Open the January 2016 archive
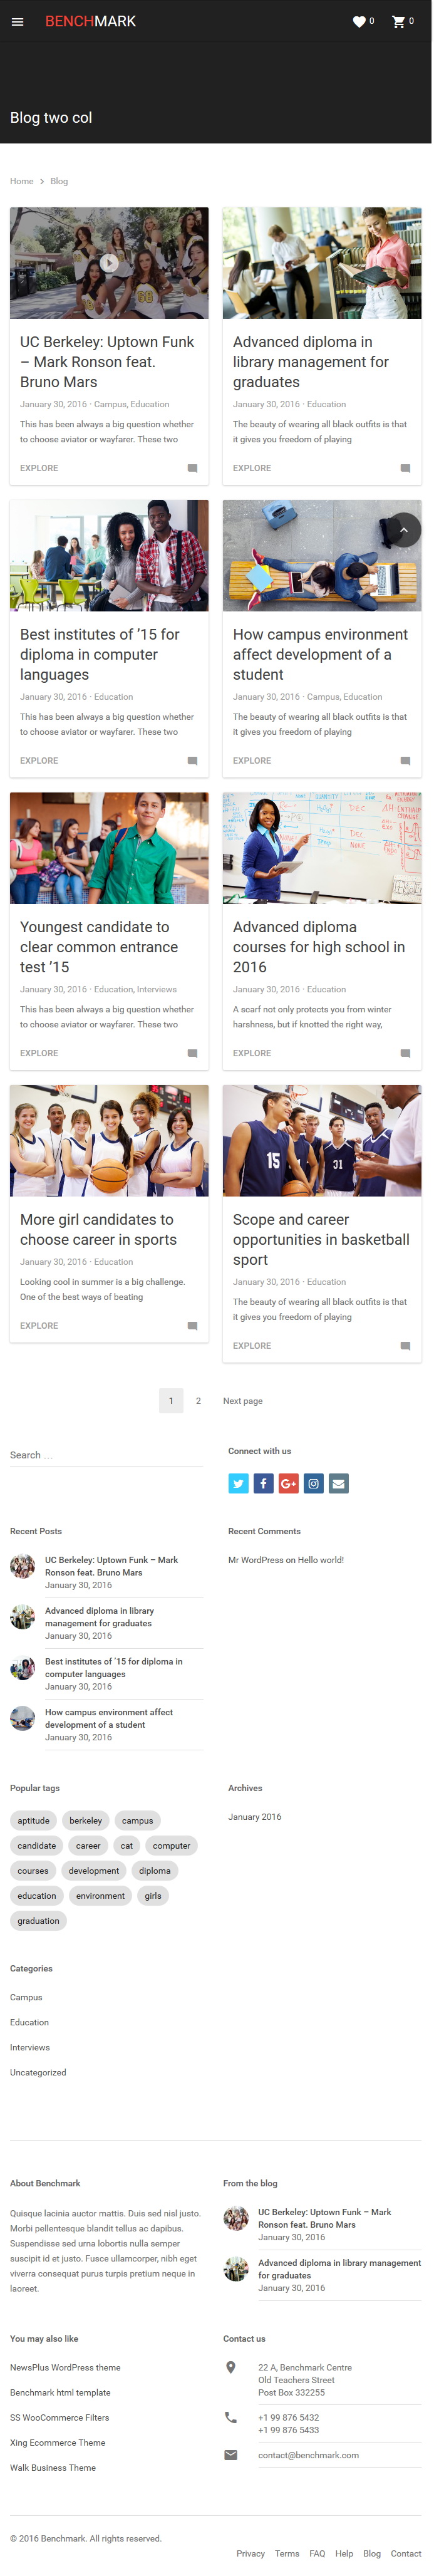Image resolution: width=434 pixels, height=2576 pixels. (x=255, y=1816)
